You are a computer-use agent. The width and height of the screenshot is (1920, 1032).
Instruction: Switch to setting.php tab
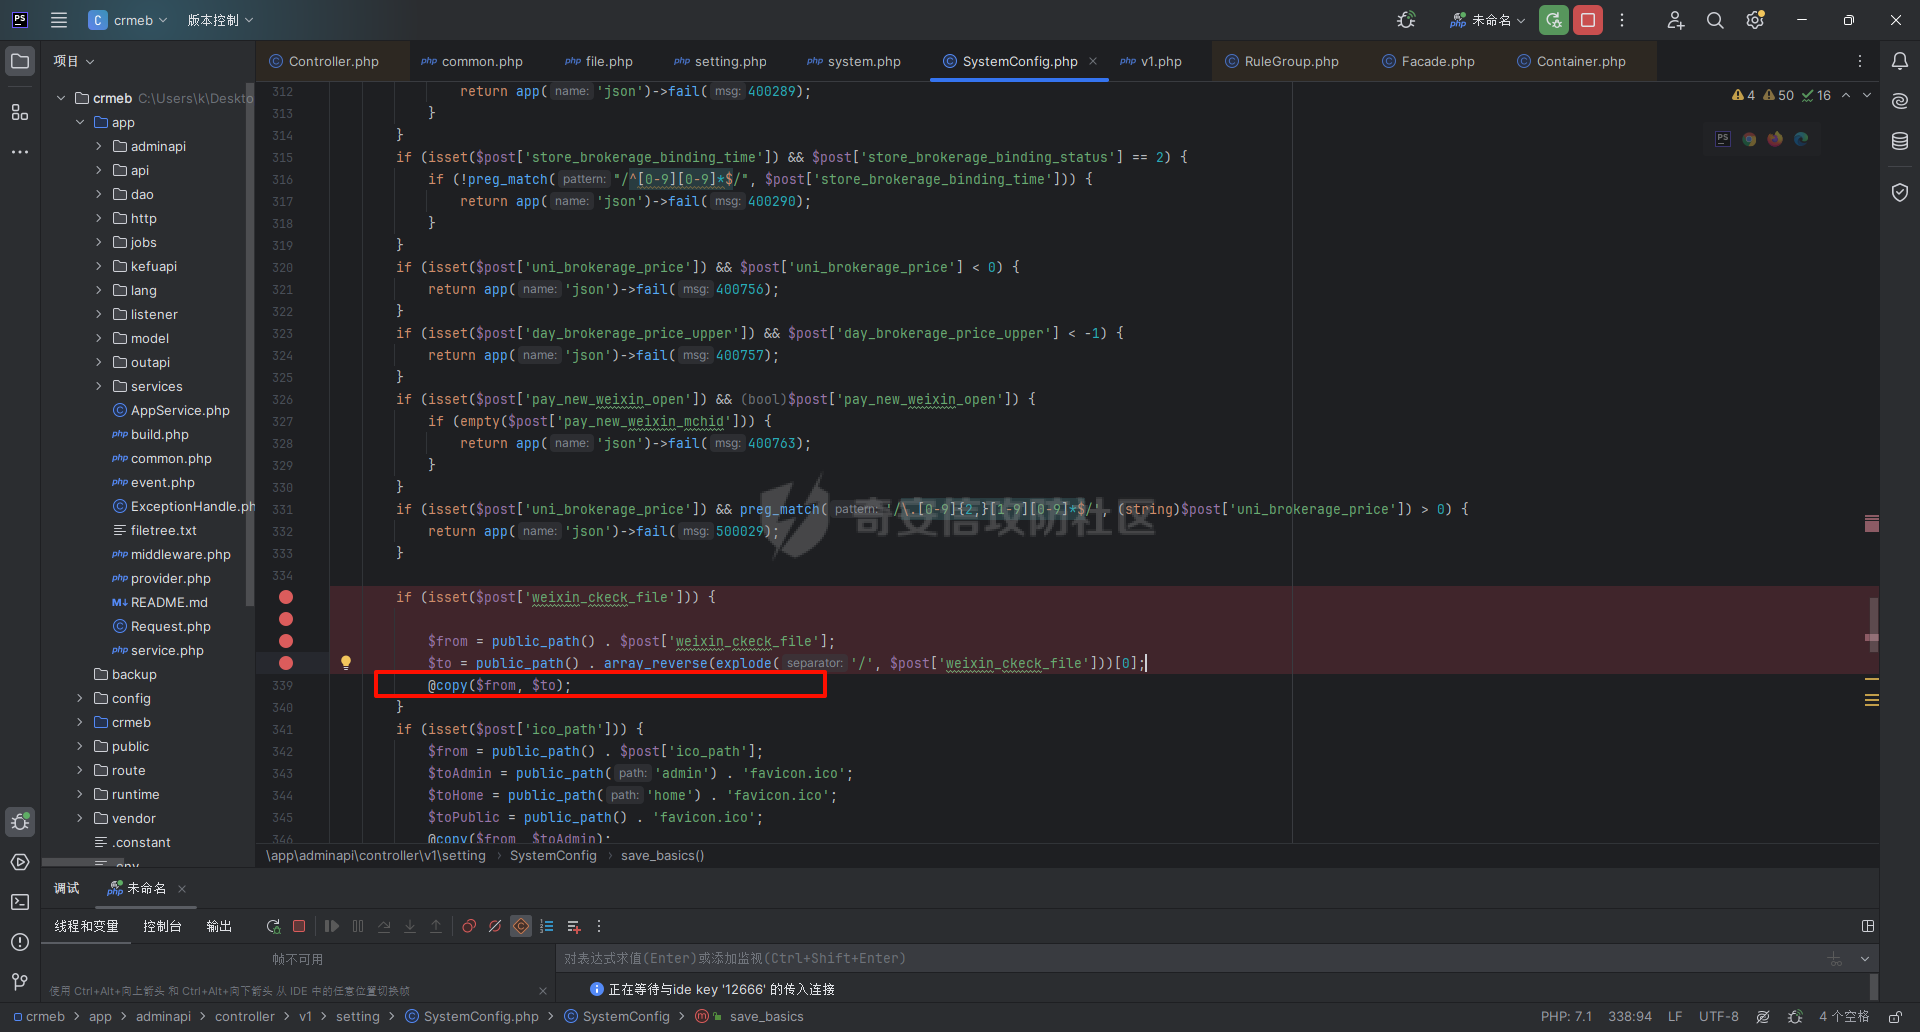[x=720, y=61]
